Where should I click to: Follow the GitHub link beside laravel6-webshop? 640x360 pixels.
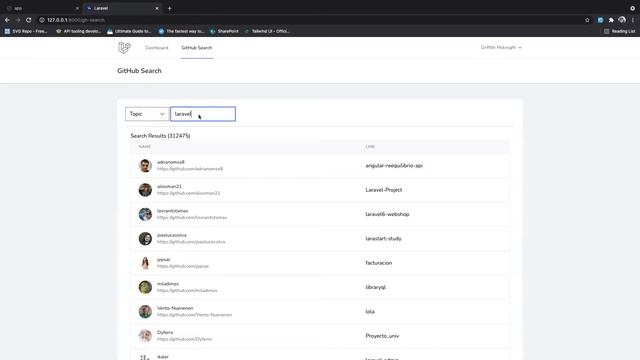[x=192, y=218]
